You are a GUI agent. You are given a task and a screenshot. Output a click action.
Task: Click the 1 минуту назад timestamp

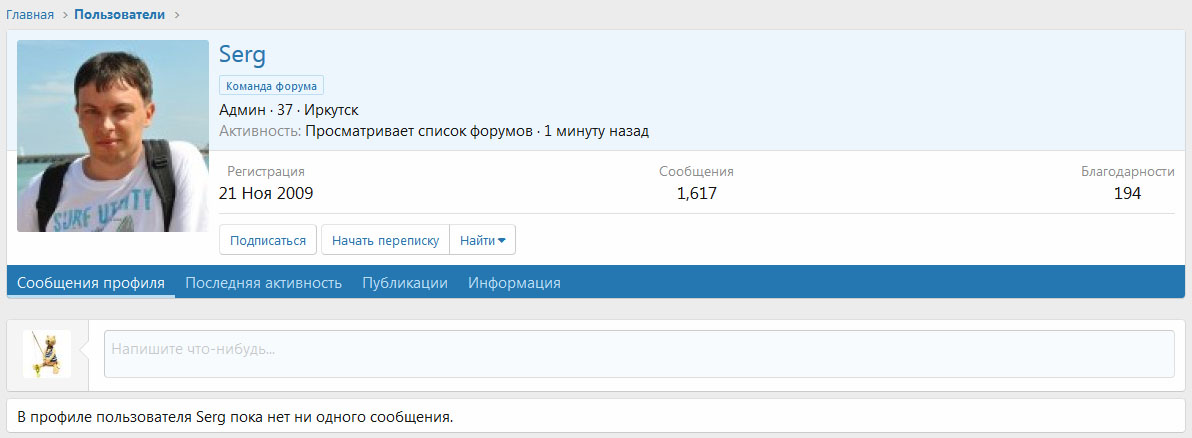tap(596, 131)
